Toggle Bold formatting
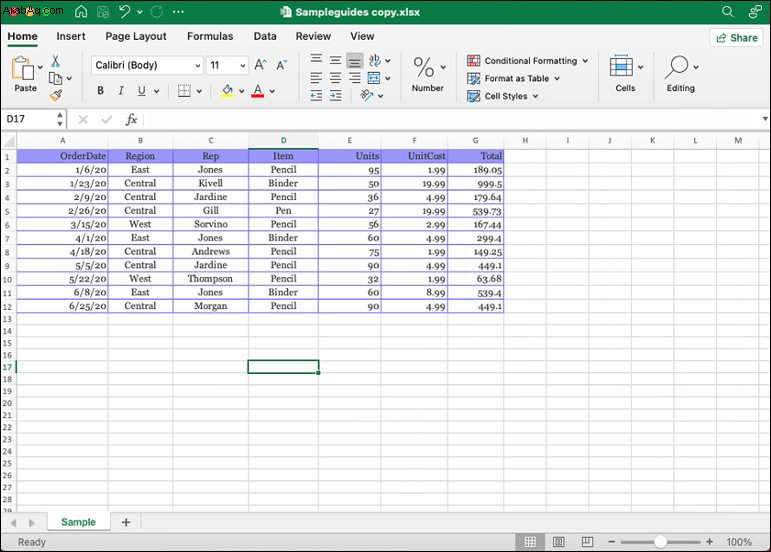Viewport: 771px width, 552px height. (x=100, y=90)
